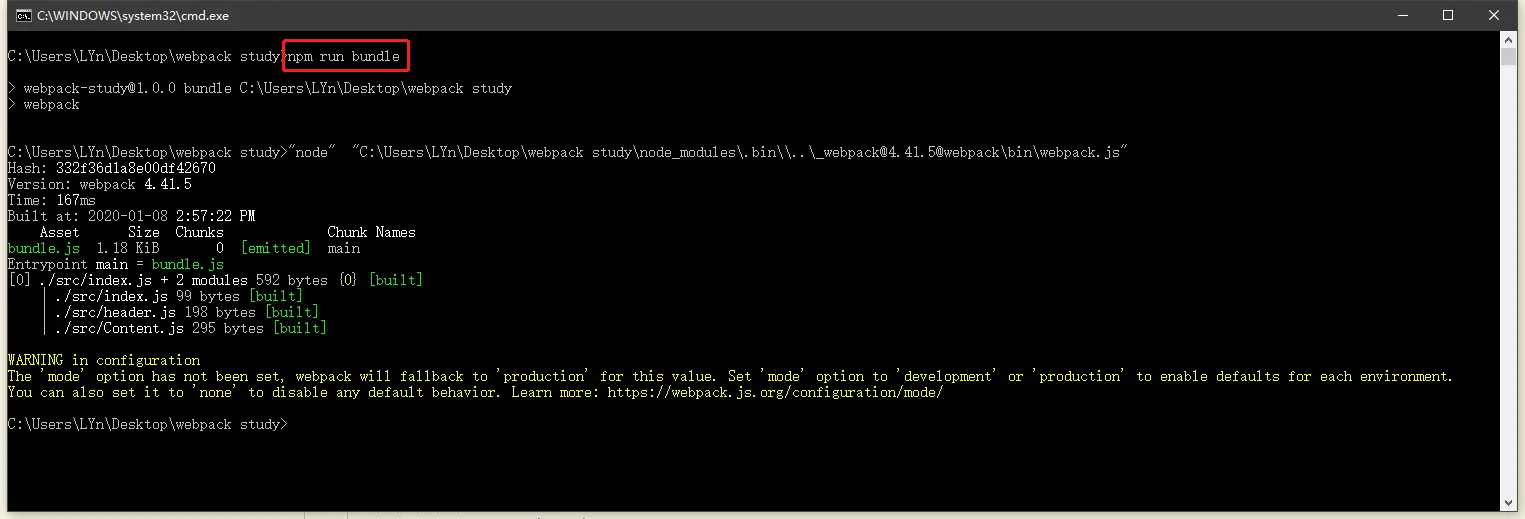Click the 'Built at: 2020-01-08' line
This screenshot has width=1525, height=519.
131,216
